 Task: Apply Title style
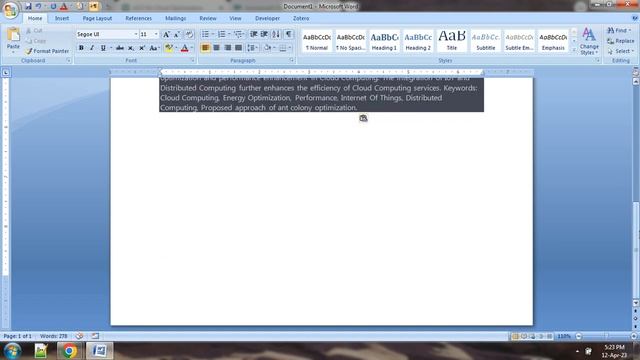click(x=452, y=41)
